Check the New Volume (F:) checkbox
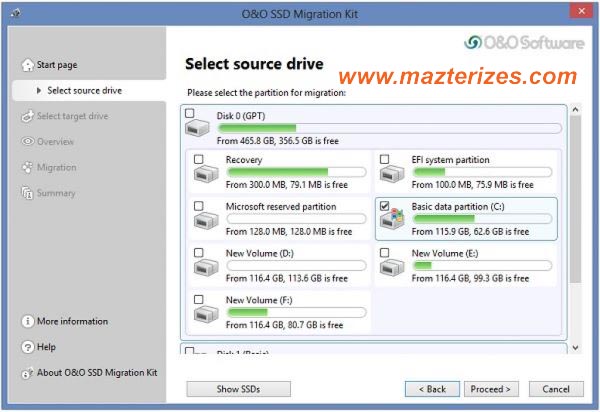 click(x=198, y=299)
